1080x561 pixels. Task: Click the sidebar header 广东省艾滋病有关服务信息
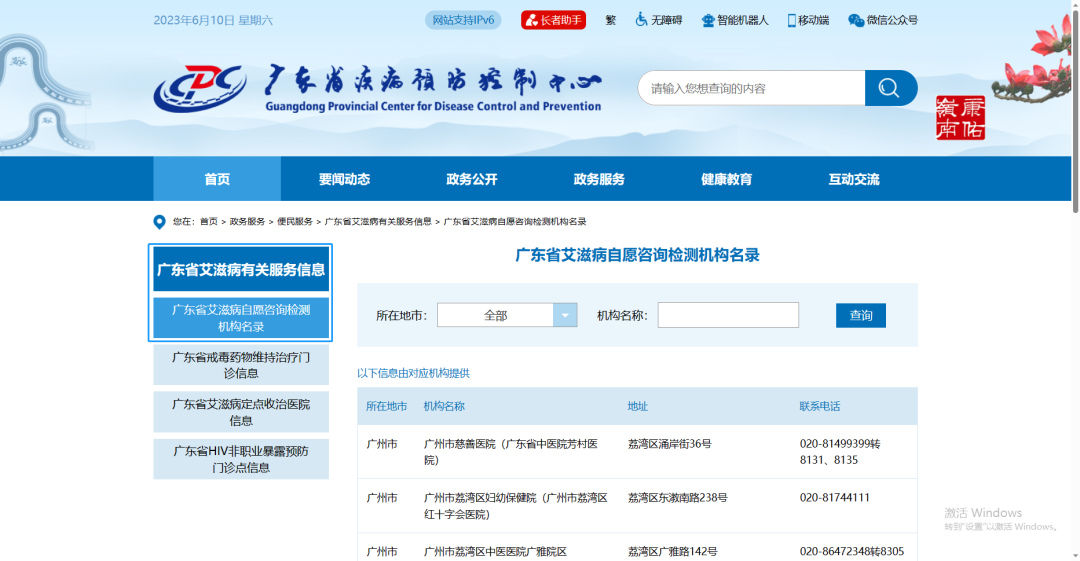(x=241, y=269)
